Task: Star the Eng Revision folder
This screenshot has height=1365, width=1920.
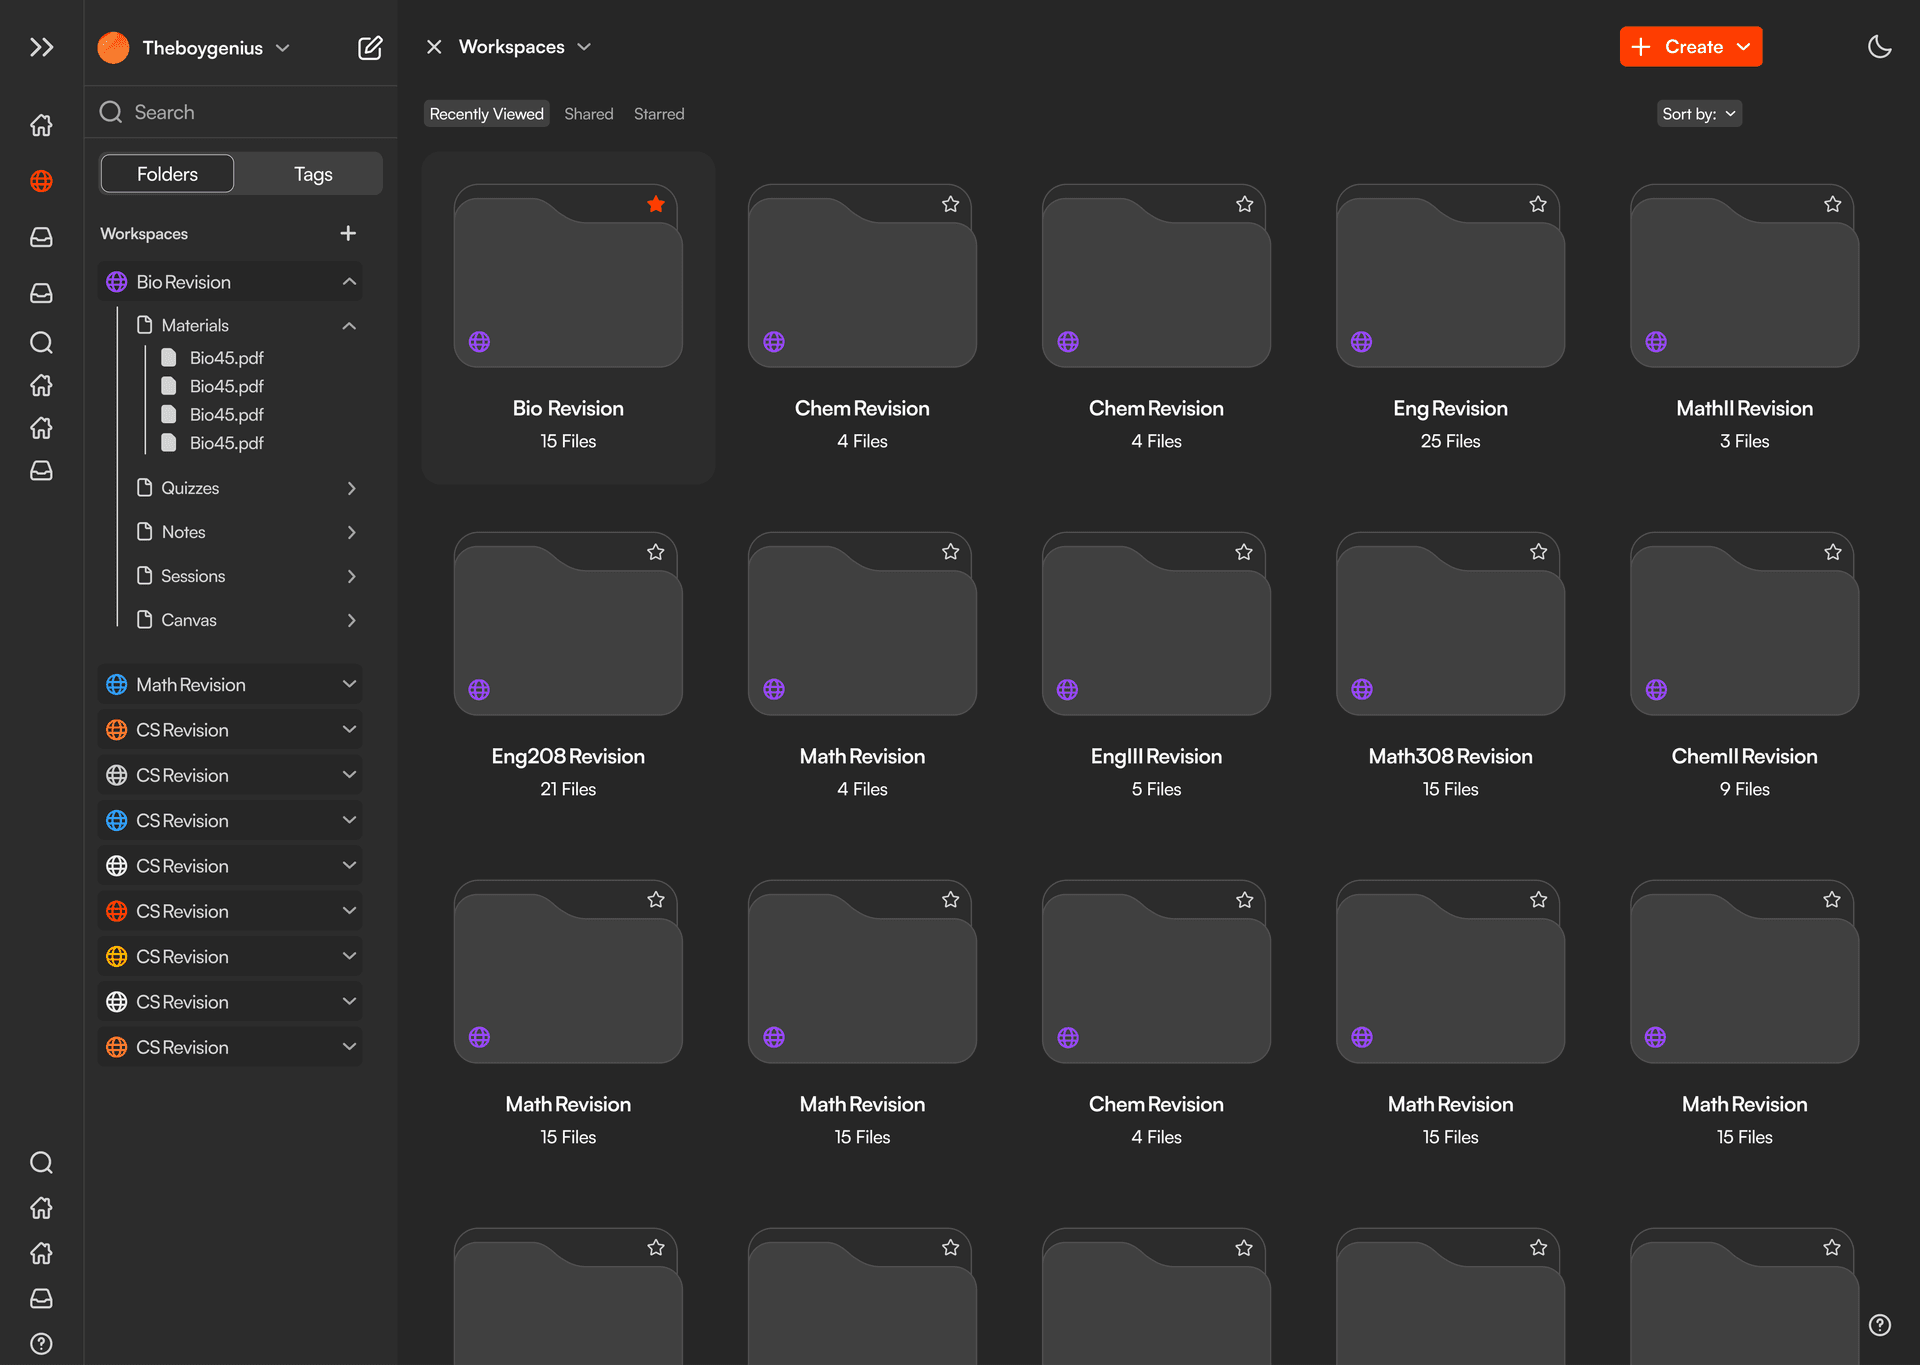Action: pyautogui.click(x=1538, y=204)
